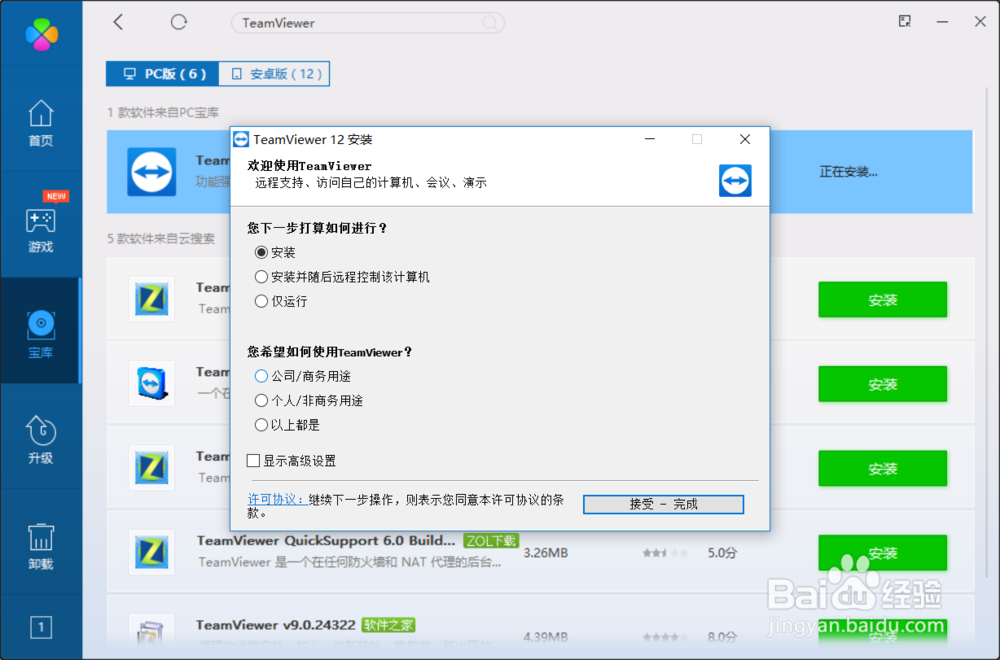
Task: Click the numbered 1 download task icon
Action: click(x=41, y=627)
